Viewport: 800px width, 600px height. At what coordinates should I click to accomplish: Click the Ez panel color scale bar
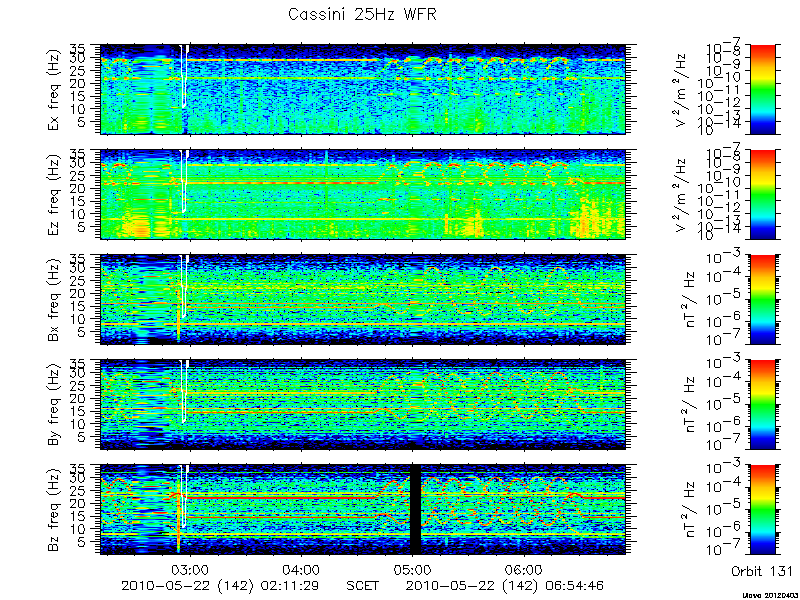pyautogui.click(x=762, y=194)
